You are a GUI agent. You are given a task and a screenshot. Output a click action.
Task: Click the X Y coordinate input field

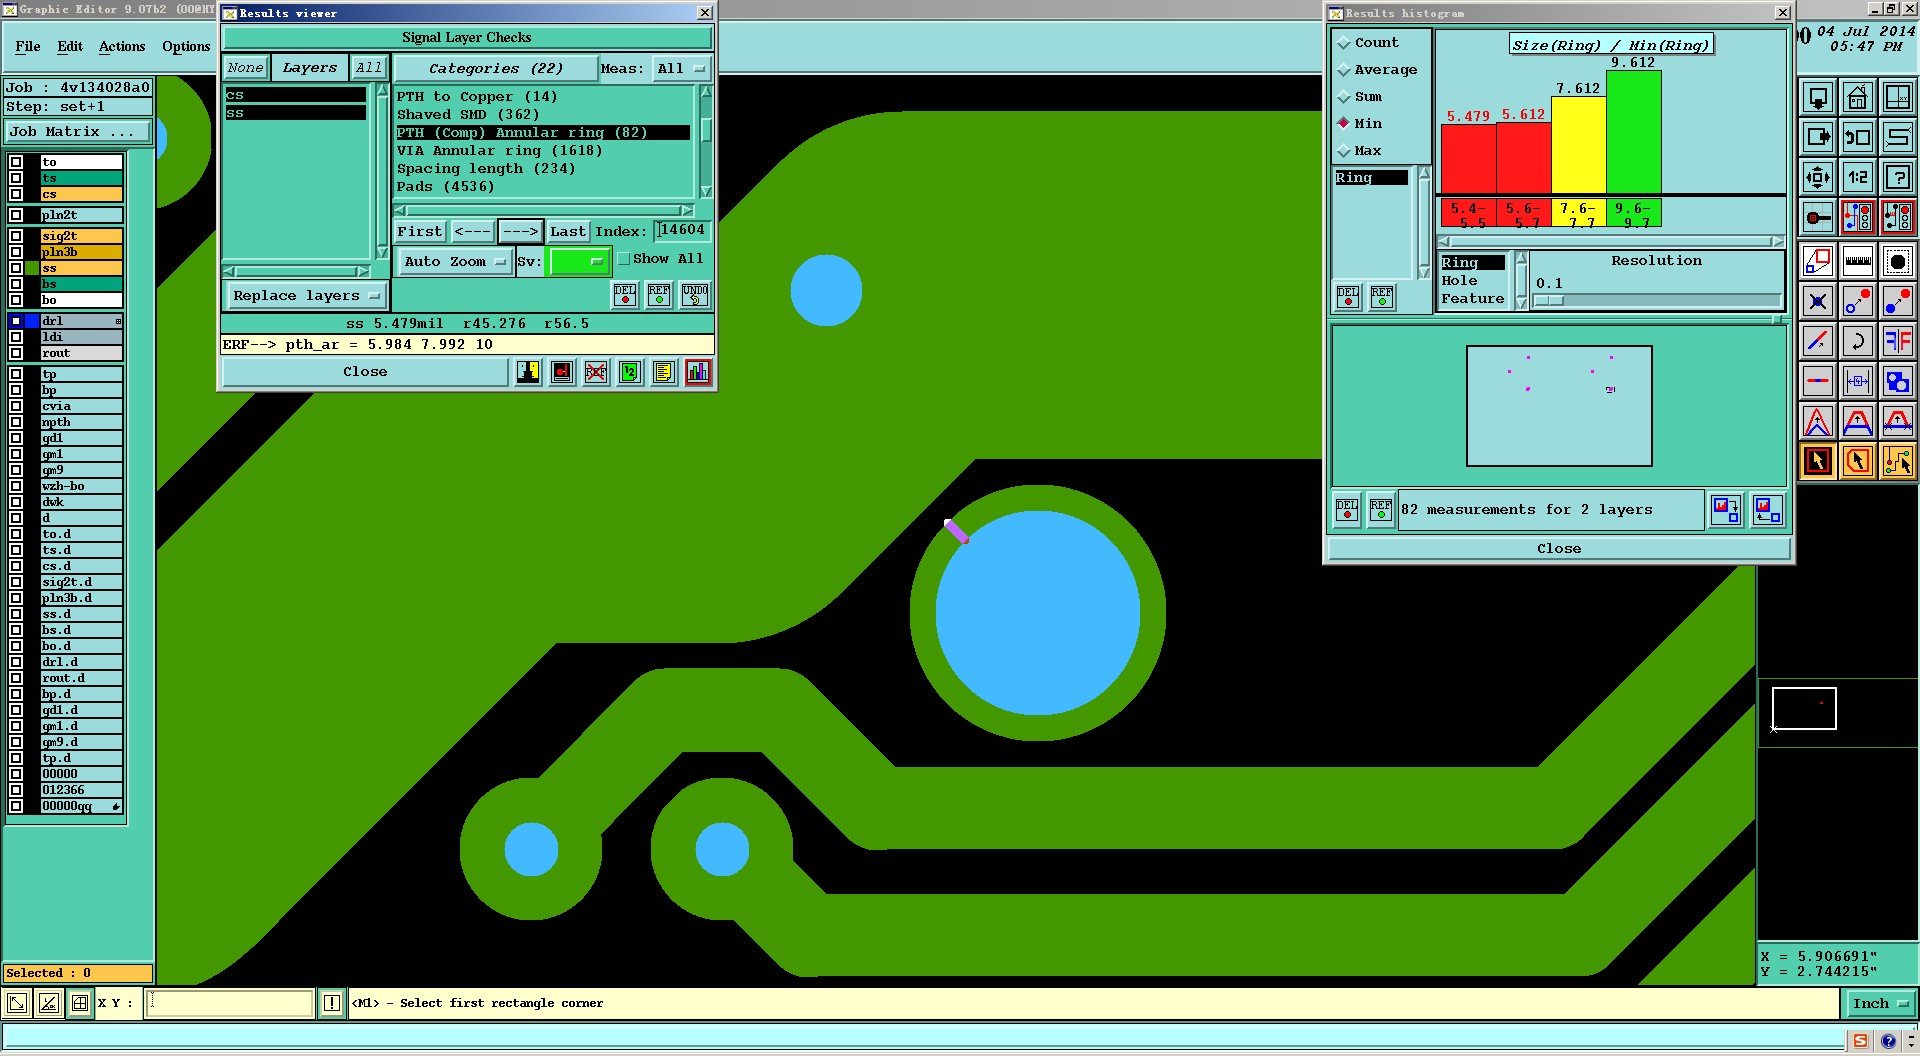230,1003
